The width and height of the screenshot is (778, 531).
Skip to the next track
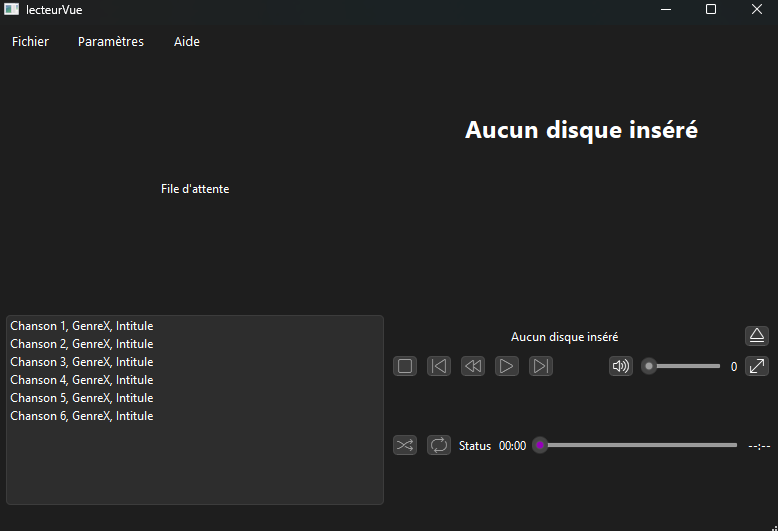pyautogui.click(x=541, y=366)
